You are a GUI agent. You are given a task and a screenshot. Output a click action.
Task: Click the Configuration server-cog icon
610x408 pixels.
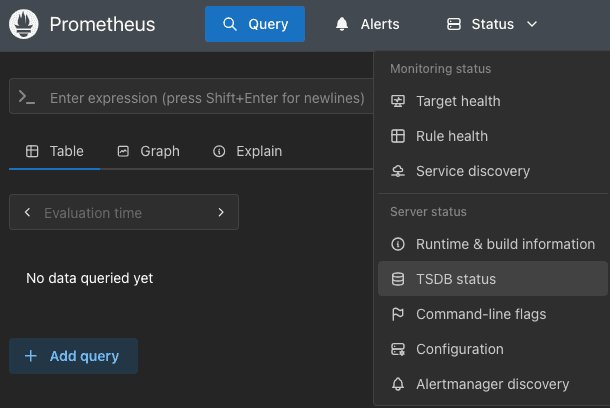(398, 349)
